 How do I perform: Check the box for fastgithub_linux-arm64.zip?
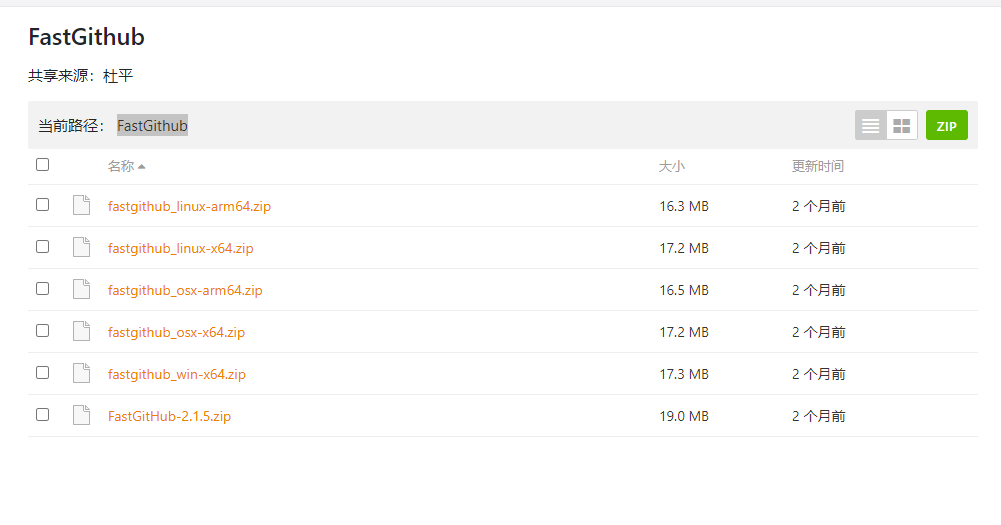click(43, 204)
